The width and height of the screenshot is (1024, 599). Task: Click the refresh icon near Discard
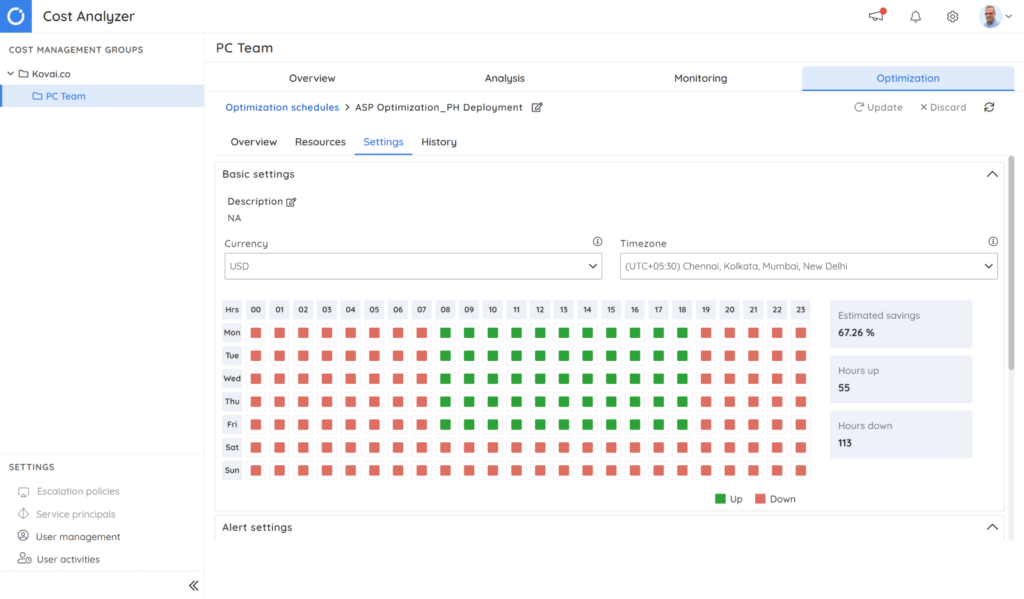click(x=988, y=107)
